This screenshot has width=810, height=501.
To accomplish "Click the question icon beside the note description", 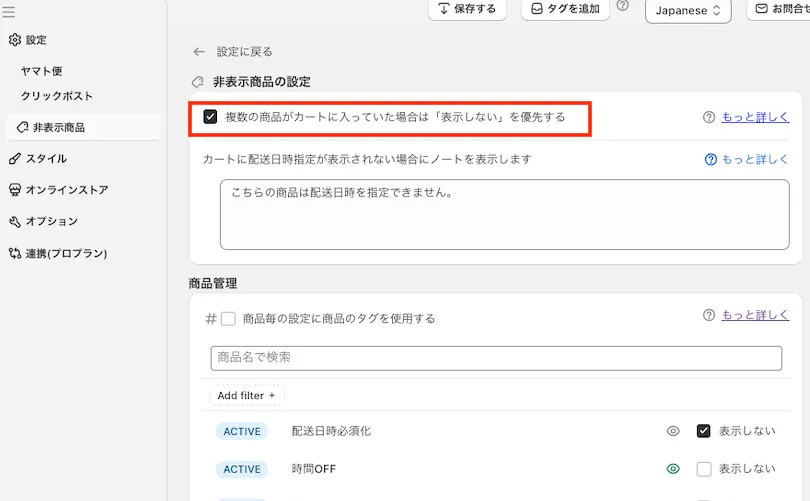I will 710,159.
